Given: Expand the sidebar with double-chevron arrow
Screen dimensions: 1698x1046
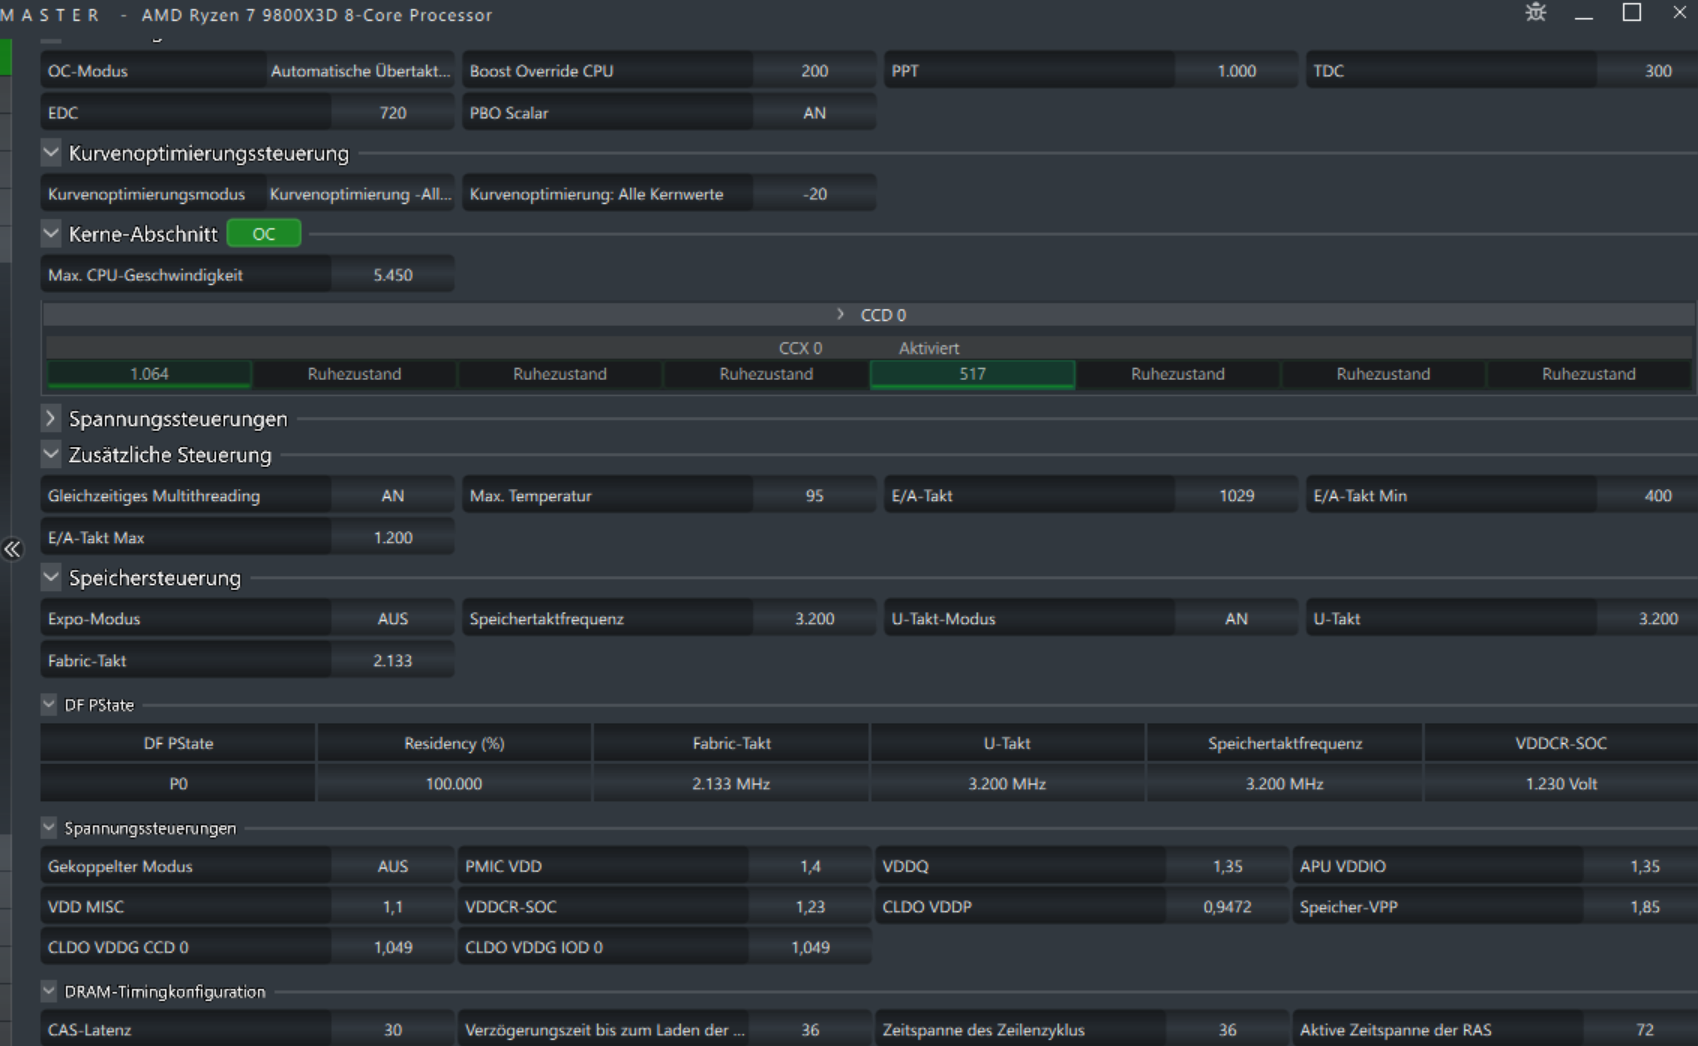Looking at the screenshot, I should pos(12,549).
